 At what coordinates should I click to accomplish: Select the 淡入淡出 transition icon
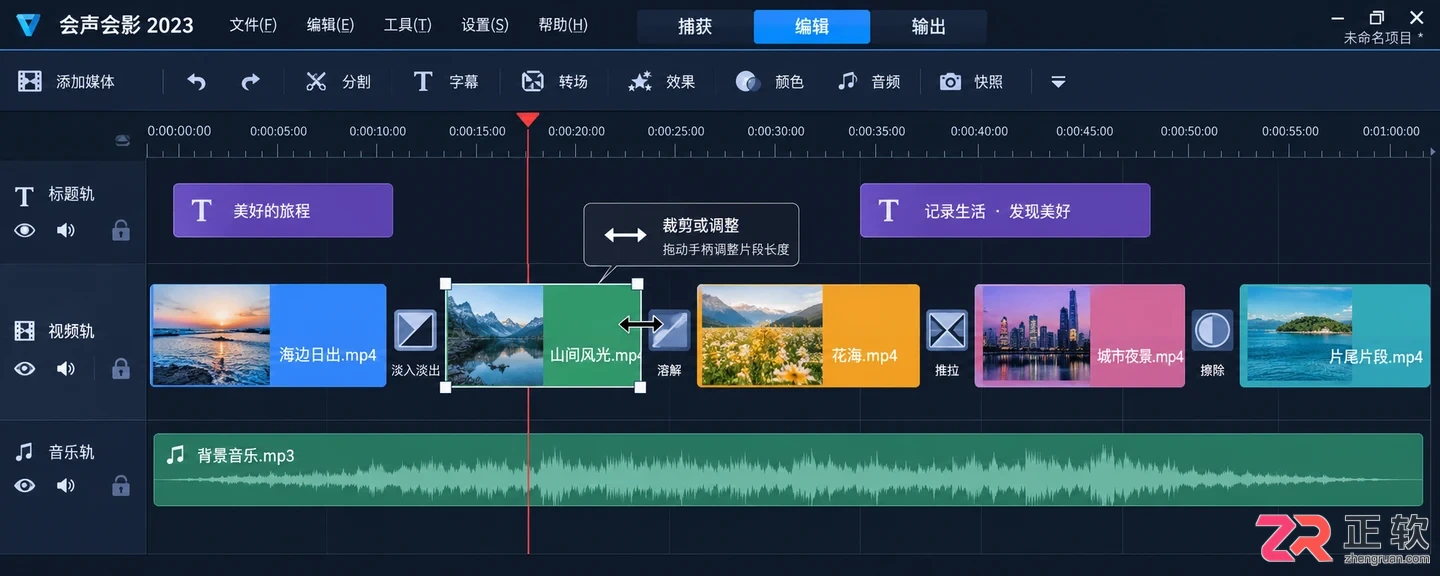[415, 330]
